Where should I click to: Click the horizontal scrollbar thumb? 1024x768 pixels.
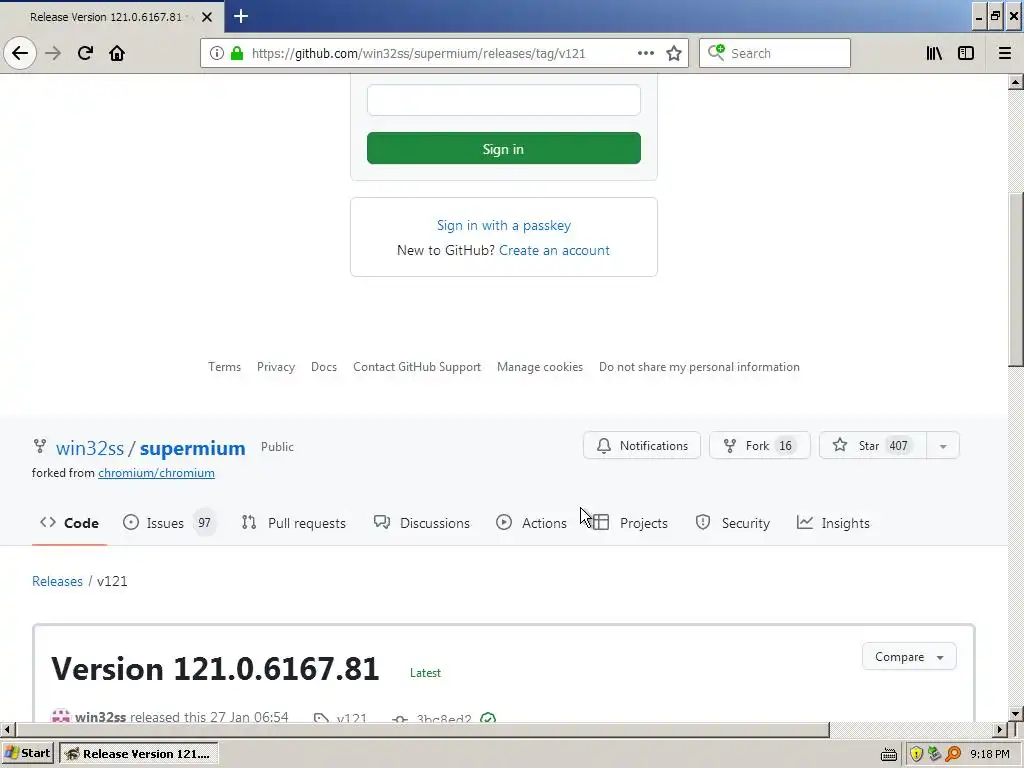pos(422,729)
